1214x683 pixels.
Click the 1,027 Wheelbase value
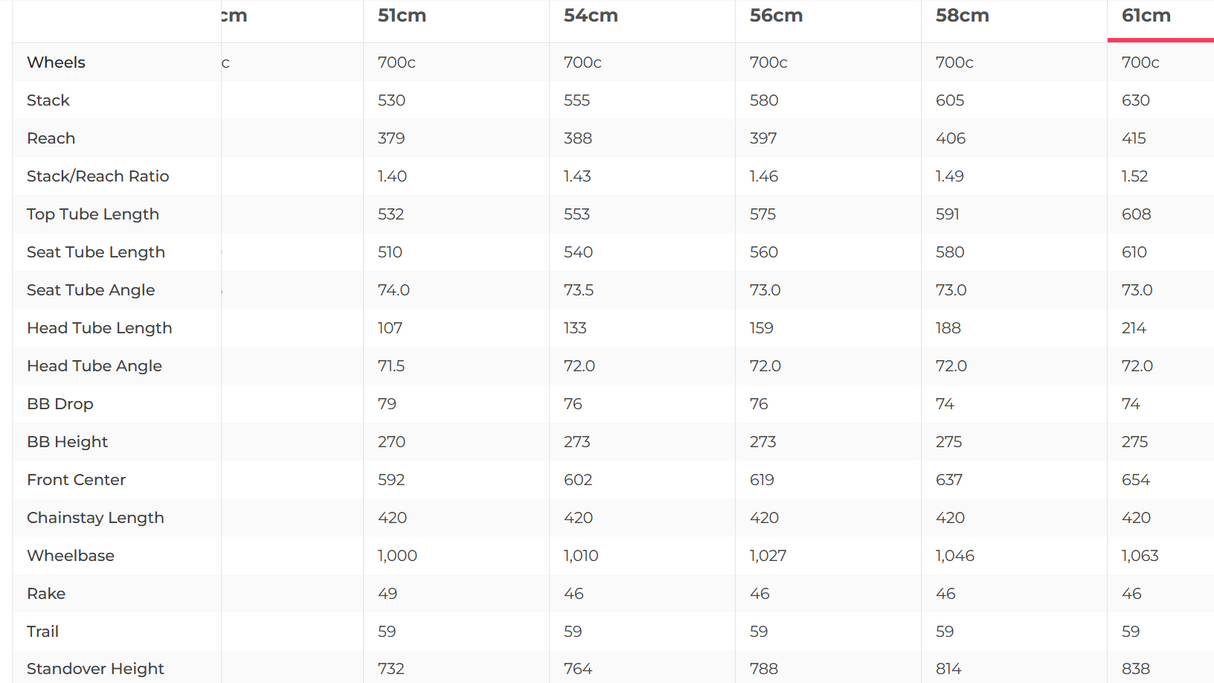(768, 556)
